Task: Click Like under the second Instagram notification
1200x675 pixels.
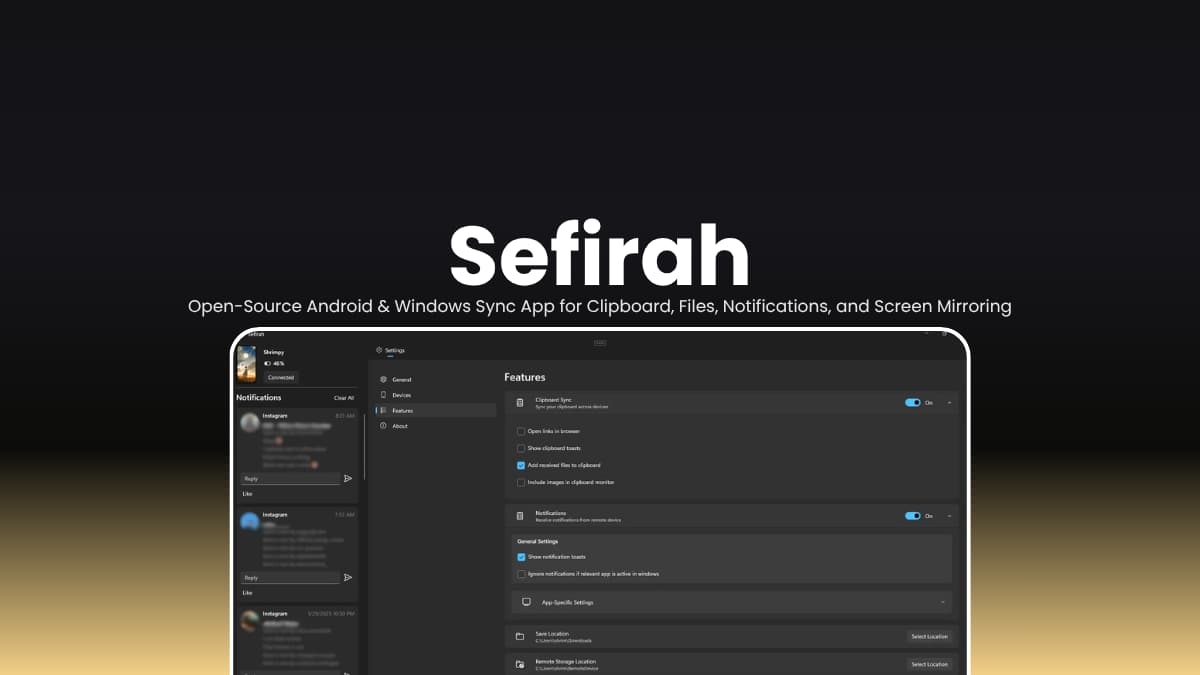Action: click(x=247, y=592)
